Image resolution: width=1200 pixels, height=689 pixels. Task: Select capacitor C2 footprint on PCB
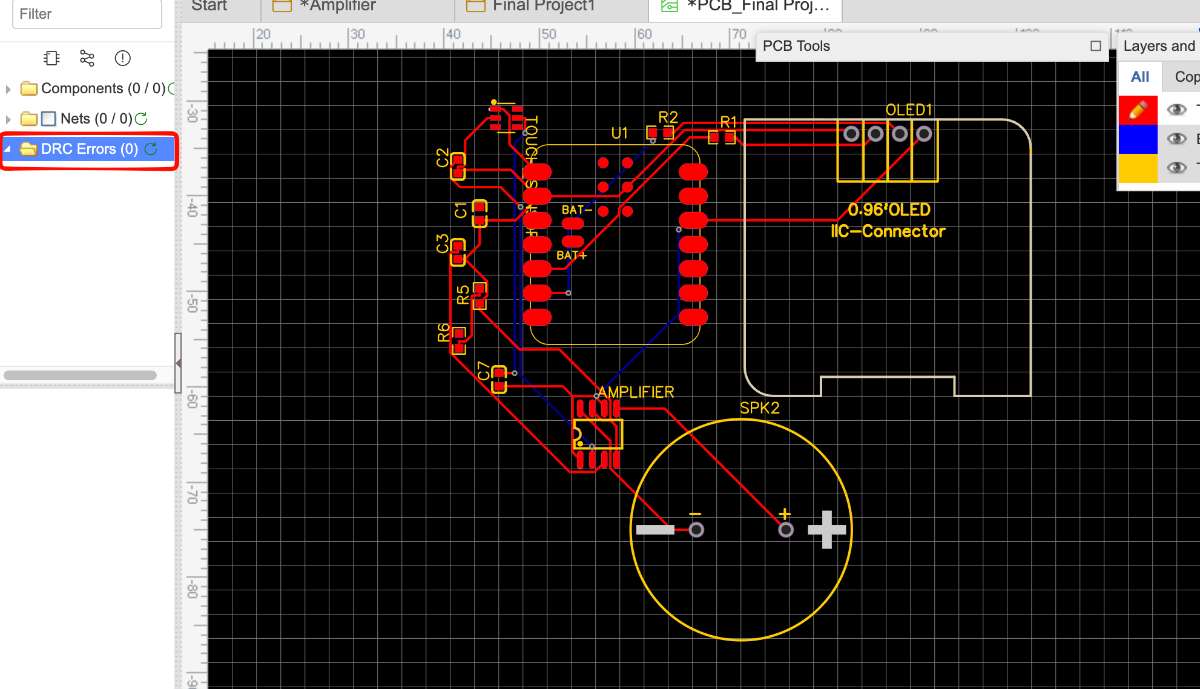(458, 167)
